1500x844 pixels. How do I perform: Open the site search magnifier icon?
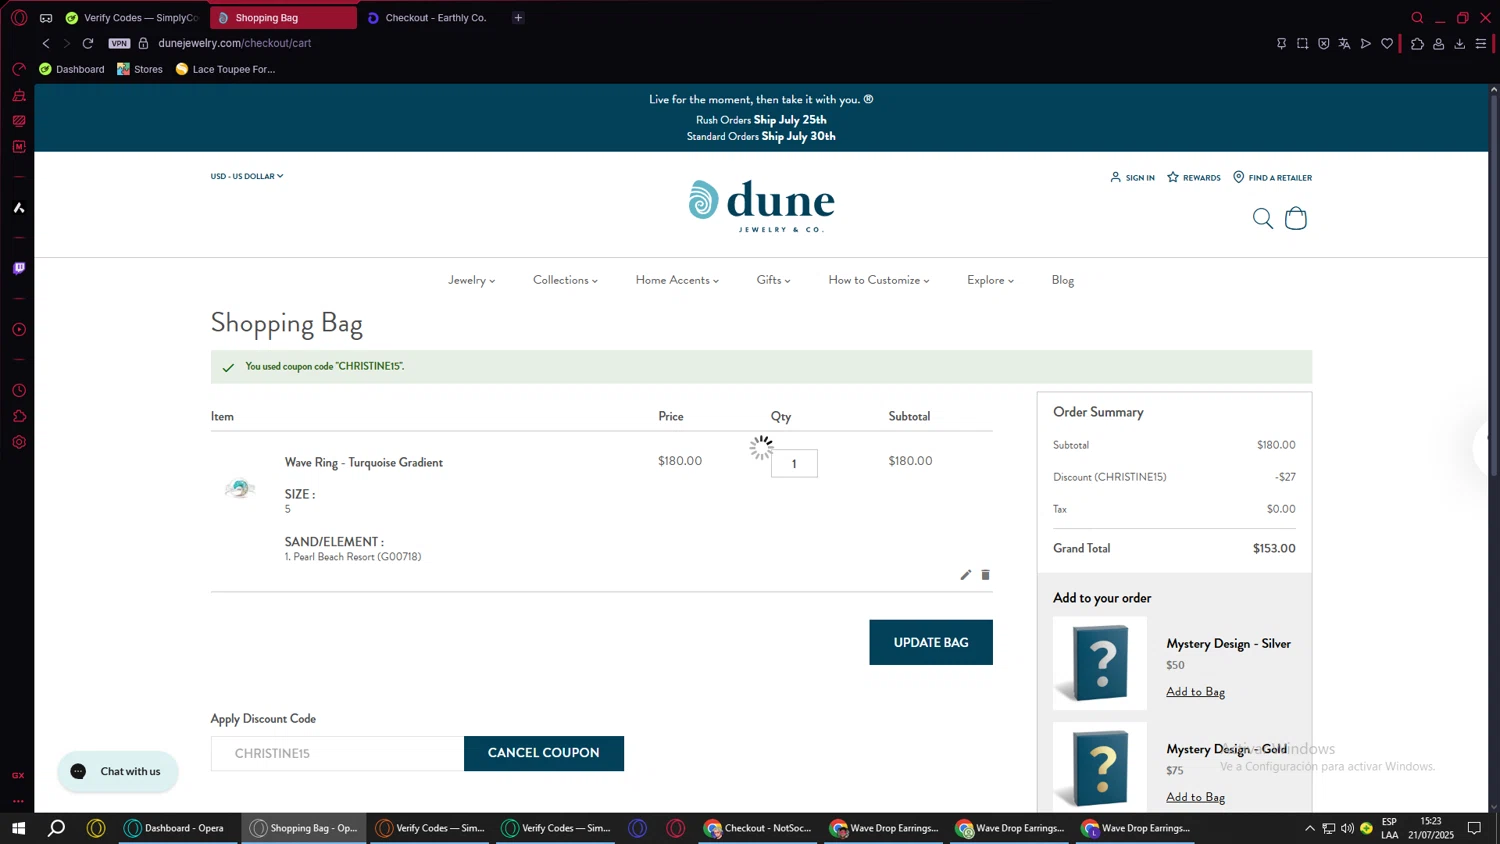[1263, 218]
